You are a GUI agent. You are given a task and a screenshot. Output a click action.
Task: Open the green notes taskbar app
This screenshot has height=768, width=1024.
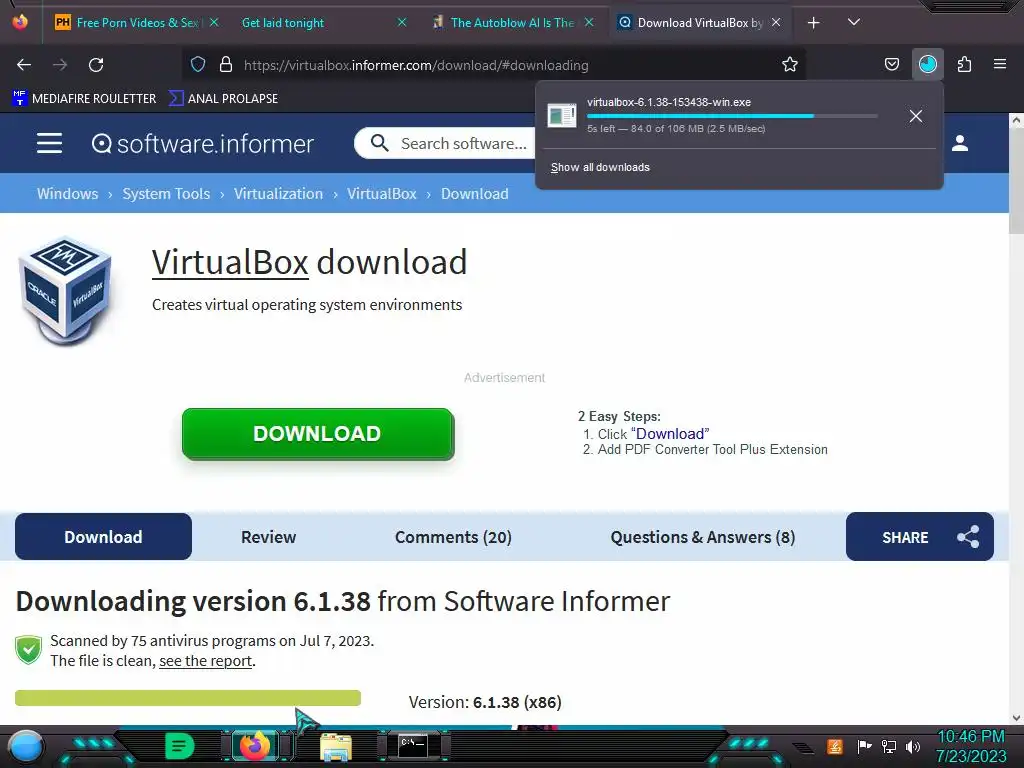(180, 746)
